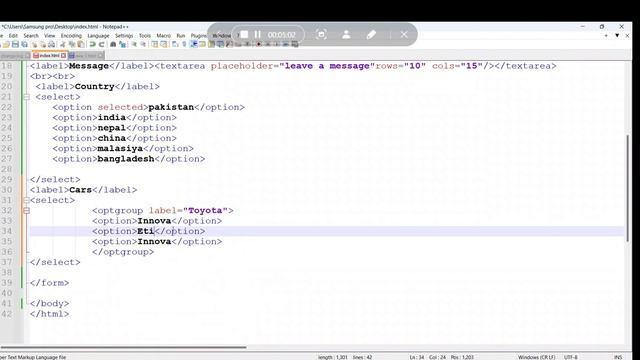The height and width of the screenshot is (360, 640).
Task: Close the index.html tab
Action: point(63,56)
